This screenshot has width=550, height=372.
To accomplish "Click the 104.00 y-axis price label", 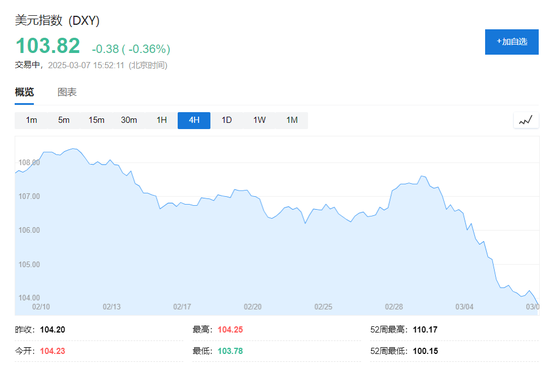I will click(29, 298).
